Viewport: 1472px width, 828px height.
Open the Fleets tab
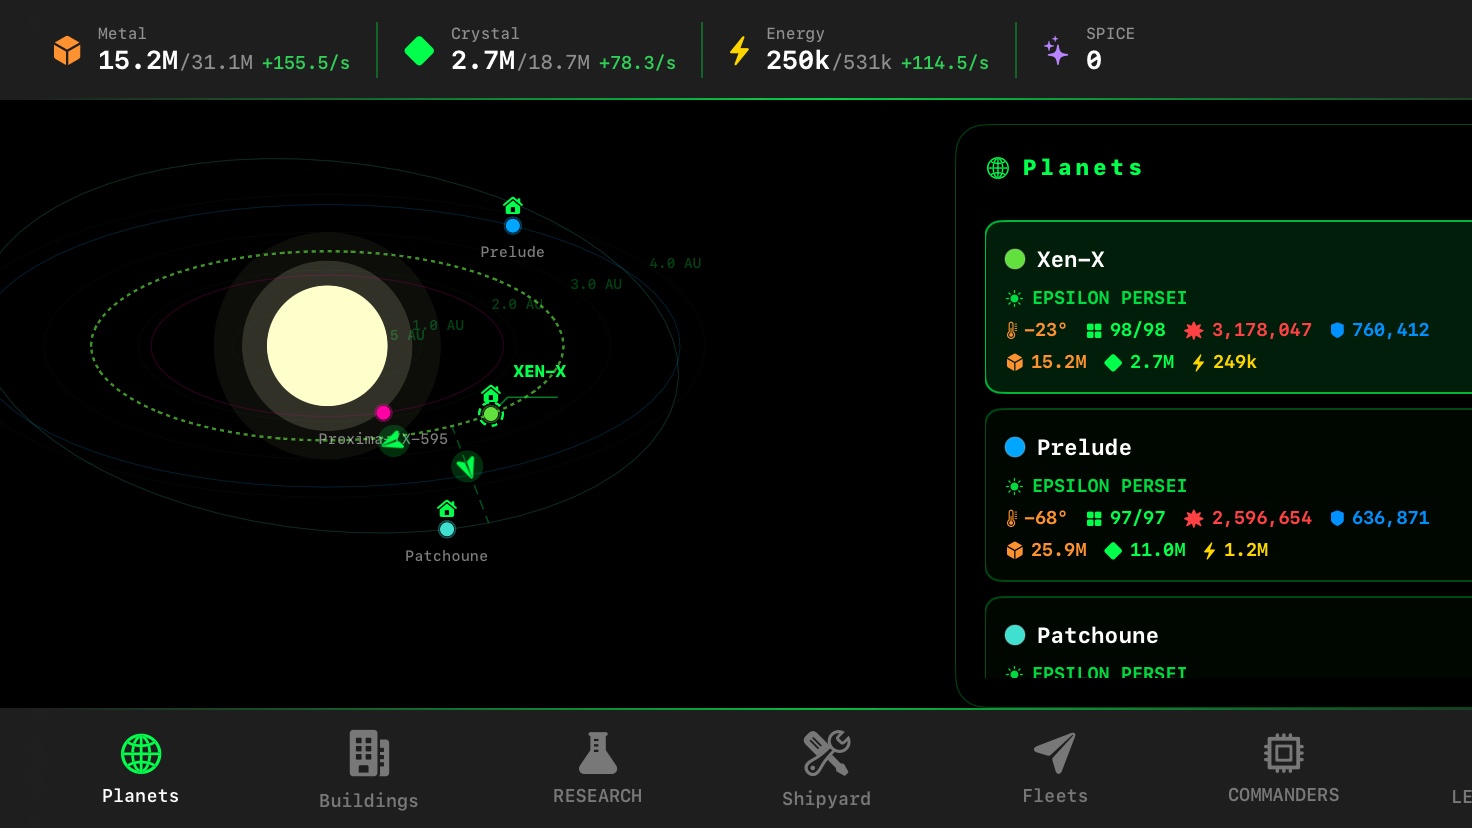tap(1055, 768)
